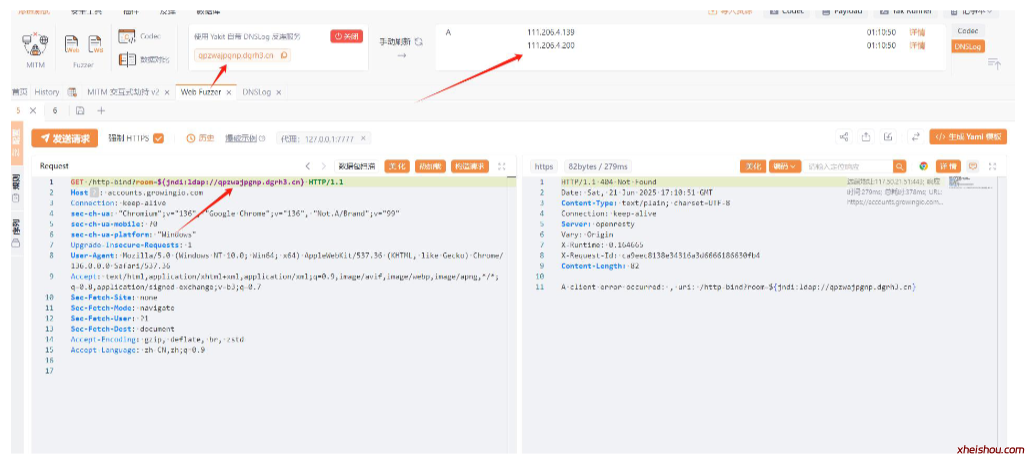Click the second orange button in Request header
This screenshot has width=1031, height=467.
(x=430, y=166)
